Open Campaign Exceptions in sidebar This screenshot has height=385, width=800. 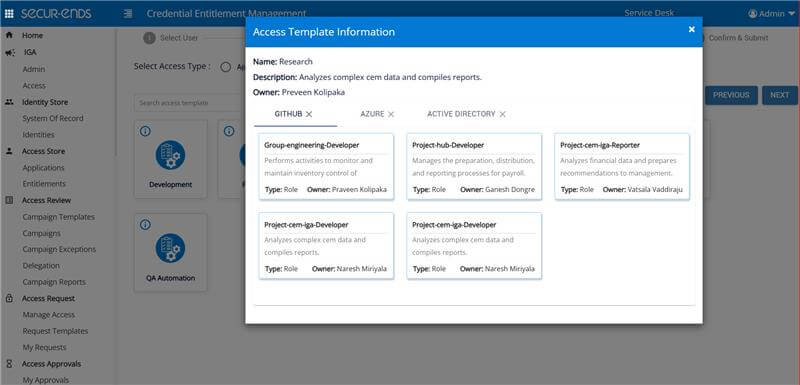(x=59, y=249)
